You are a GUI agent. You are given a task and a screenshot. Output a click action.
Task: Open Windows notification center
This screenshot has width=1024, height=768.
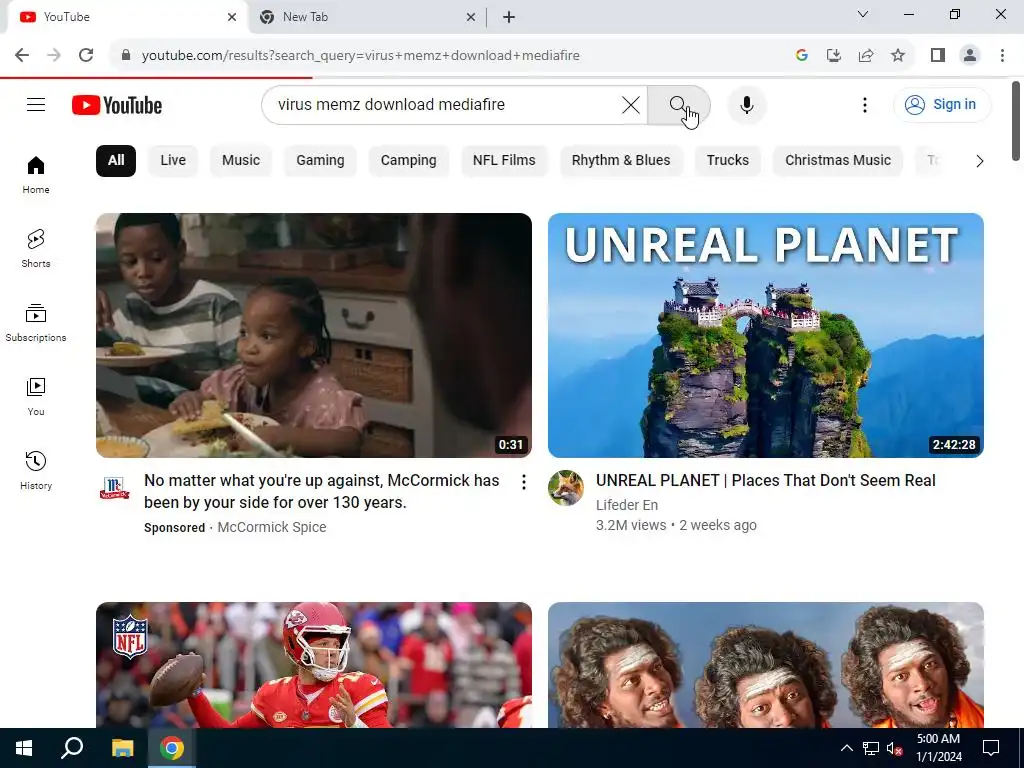point(991,748)
